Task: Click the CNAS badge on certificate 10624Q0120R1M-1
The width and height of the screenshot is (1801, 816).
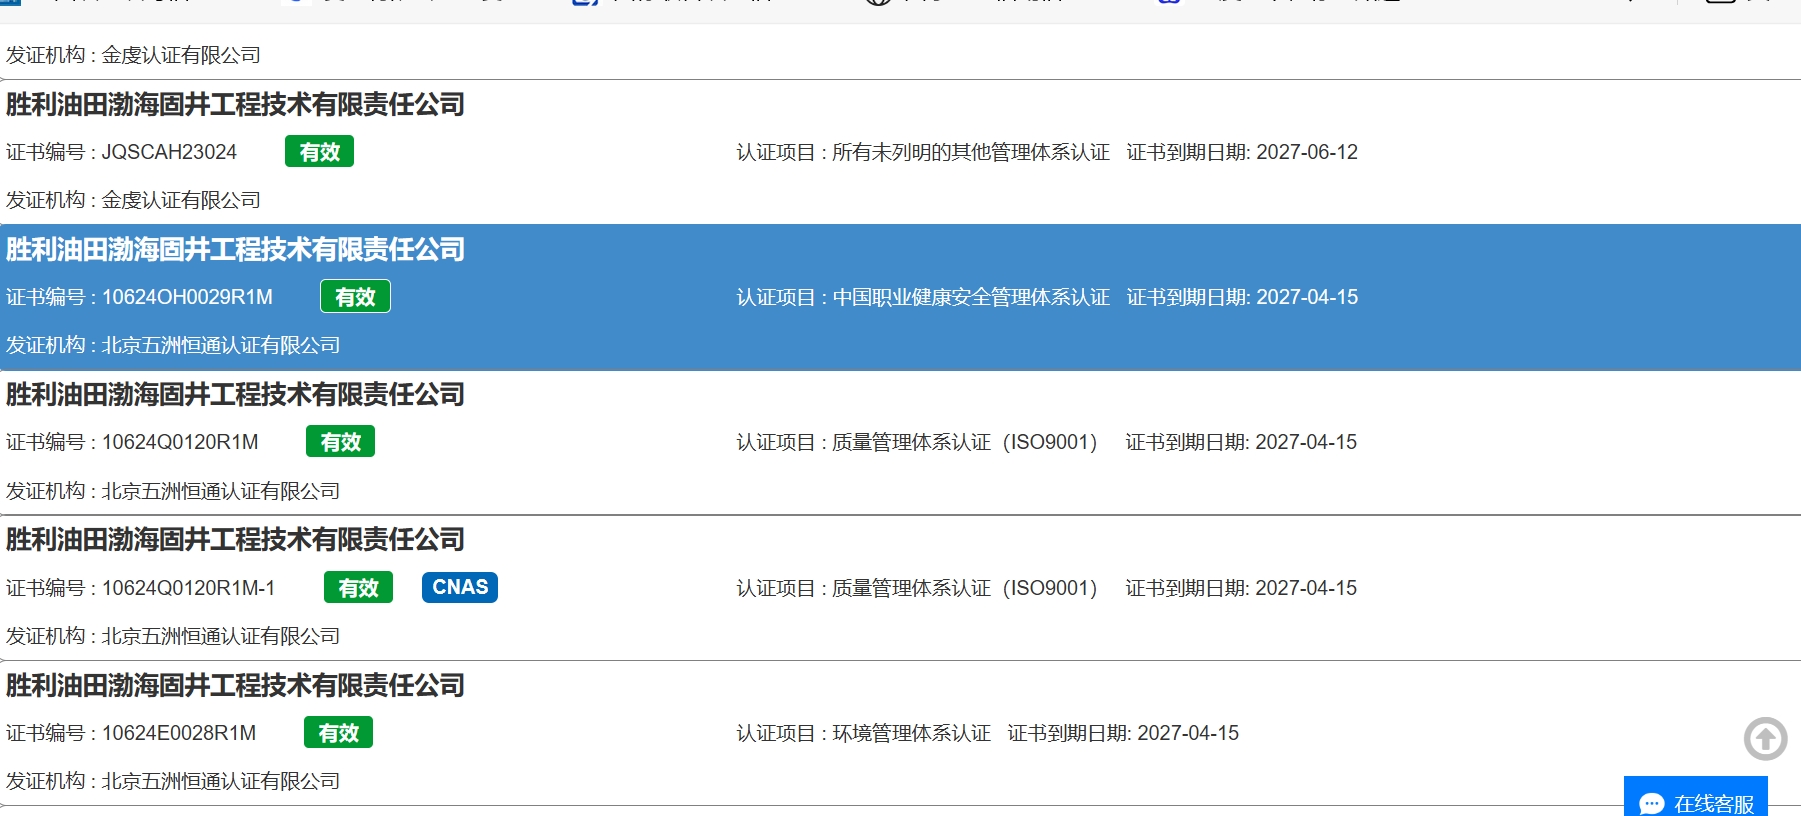Action: [460, 587]
